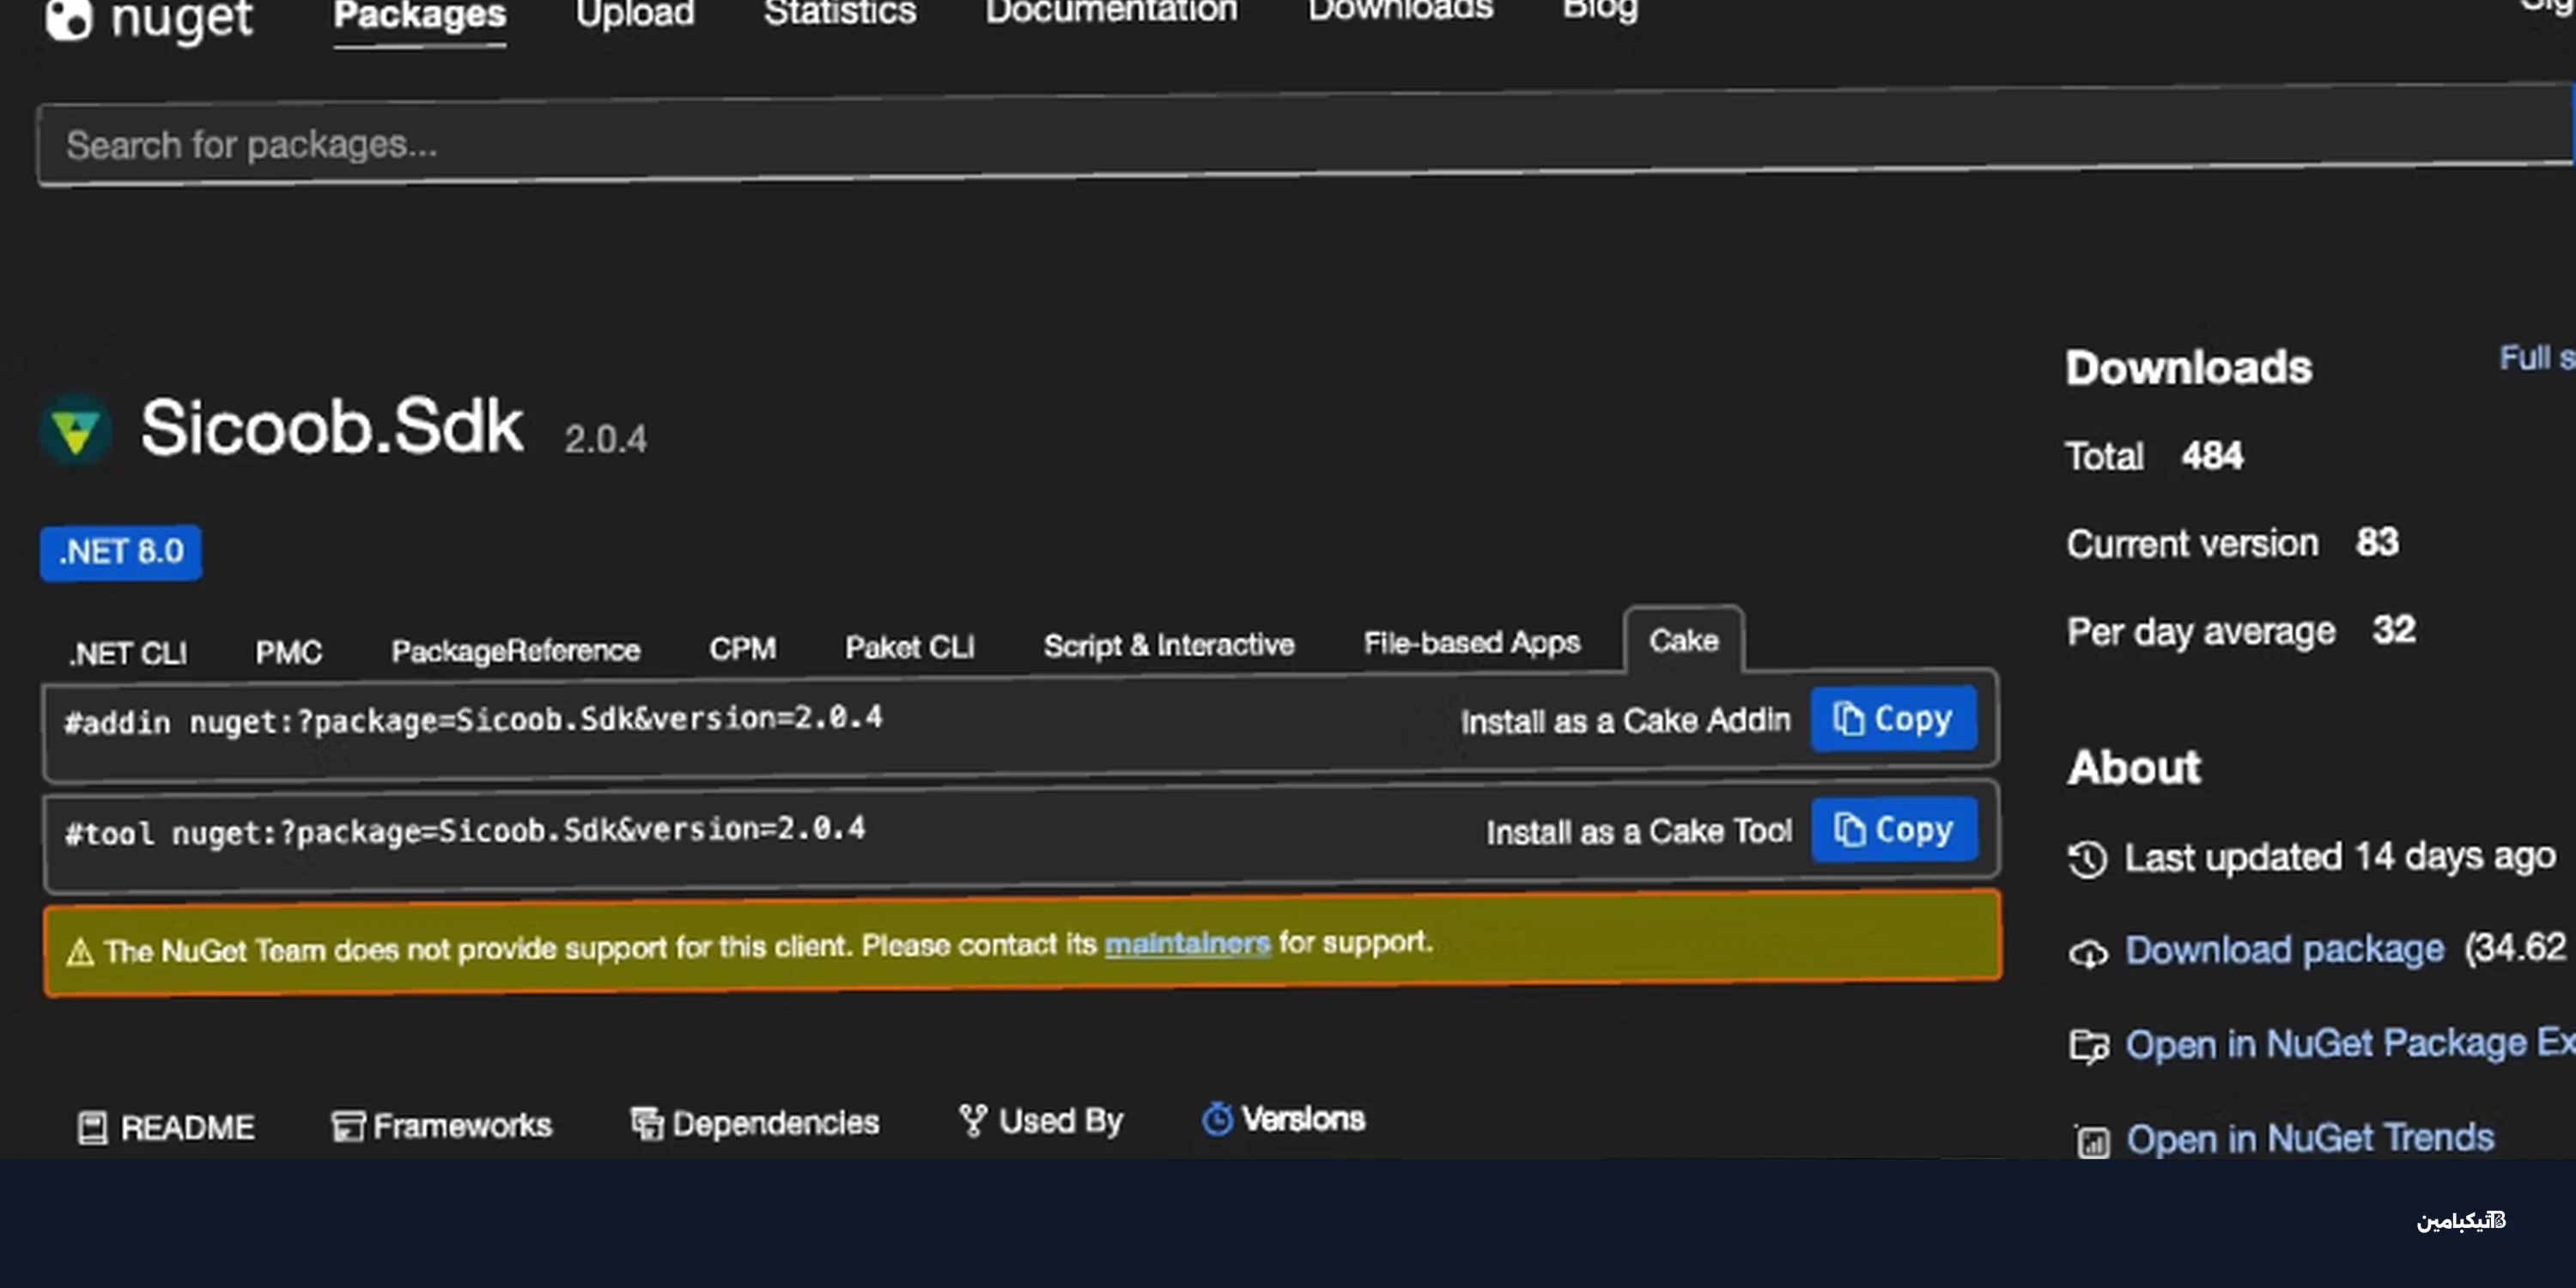The height and width of the screenshot is (1288, 2576).
Task: Switch to the File-based Apps tab
Action: point(1472,642)
